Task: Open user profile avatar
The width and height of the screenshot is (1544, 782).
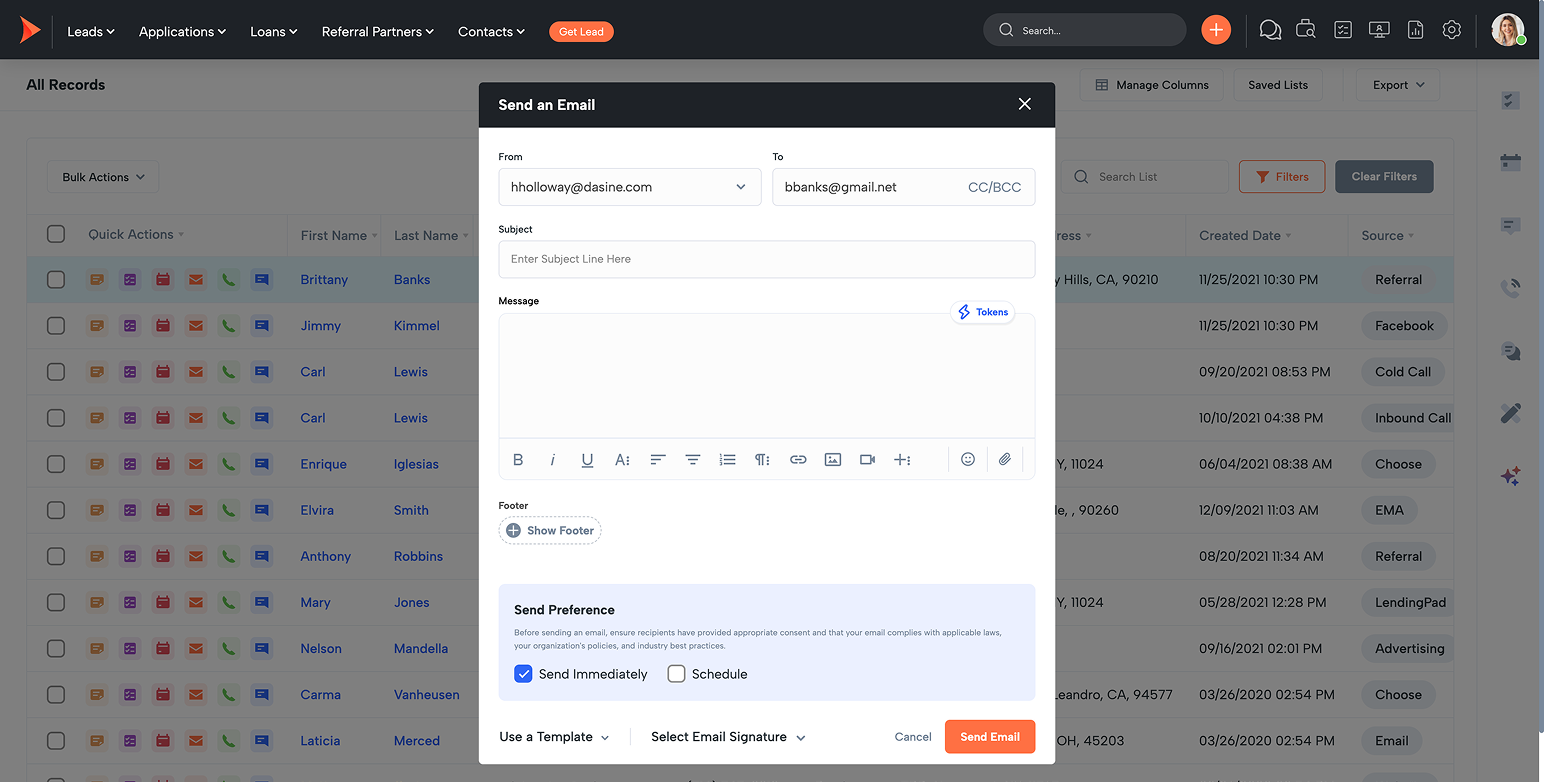Action: point(1507,30)
